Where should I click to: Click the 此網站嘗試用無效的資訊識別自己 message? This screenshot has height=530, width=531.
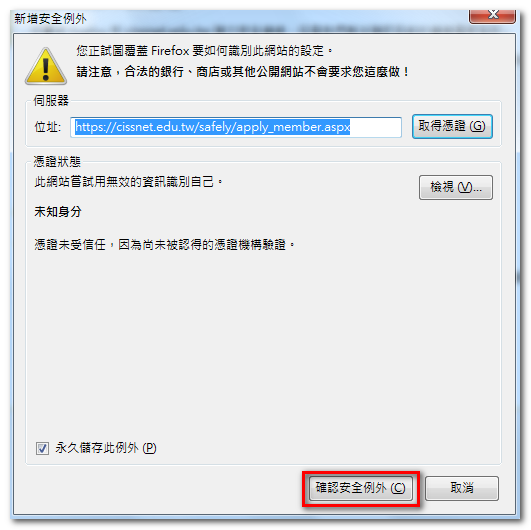129,182
